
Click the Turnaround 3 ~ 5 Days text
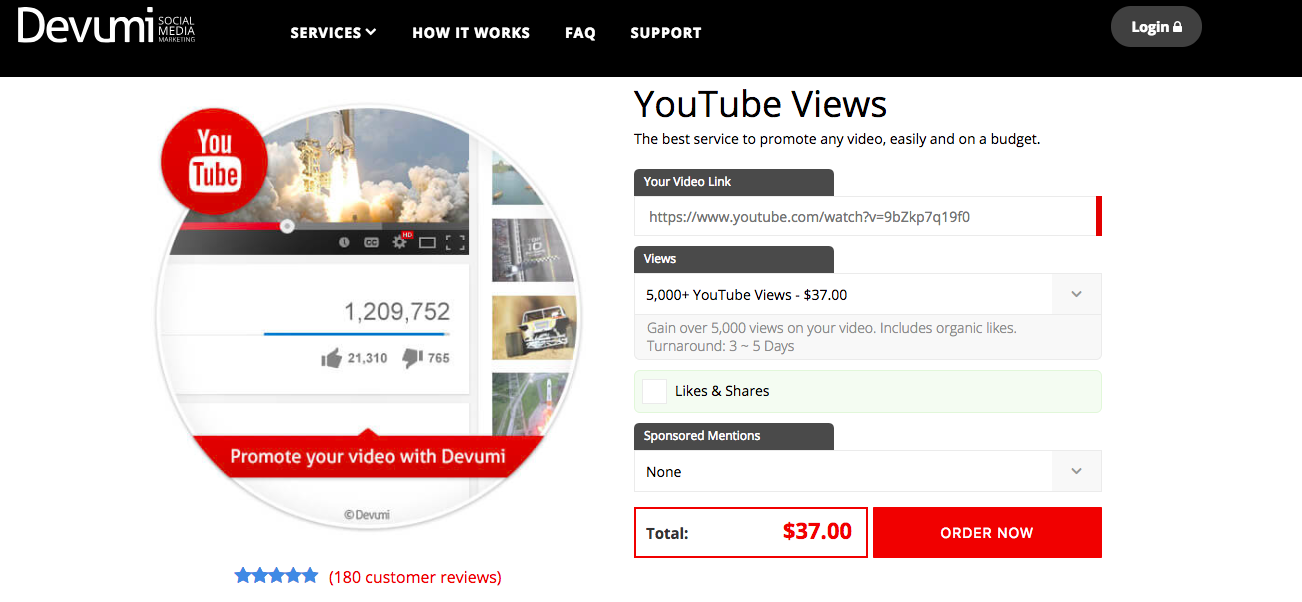(720, 346)
